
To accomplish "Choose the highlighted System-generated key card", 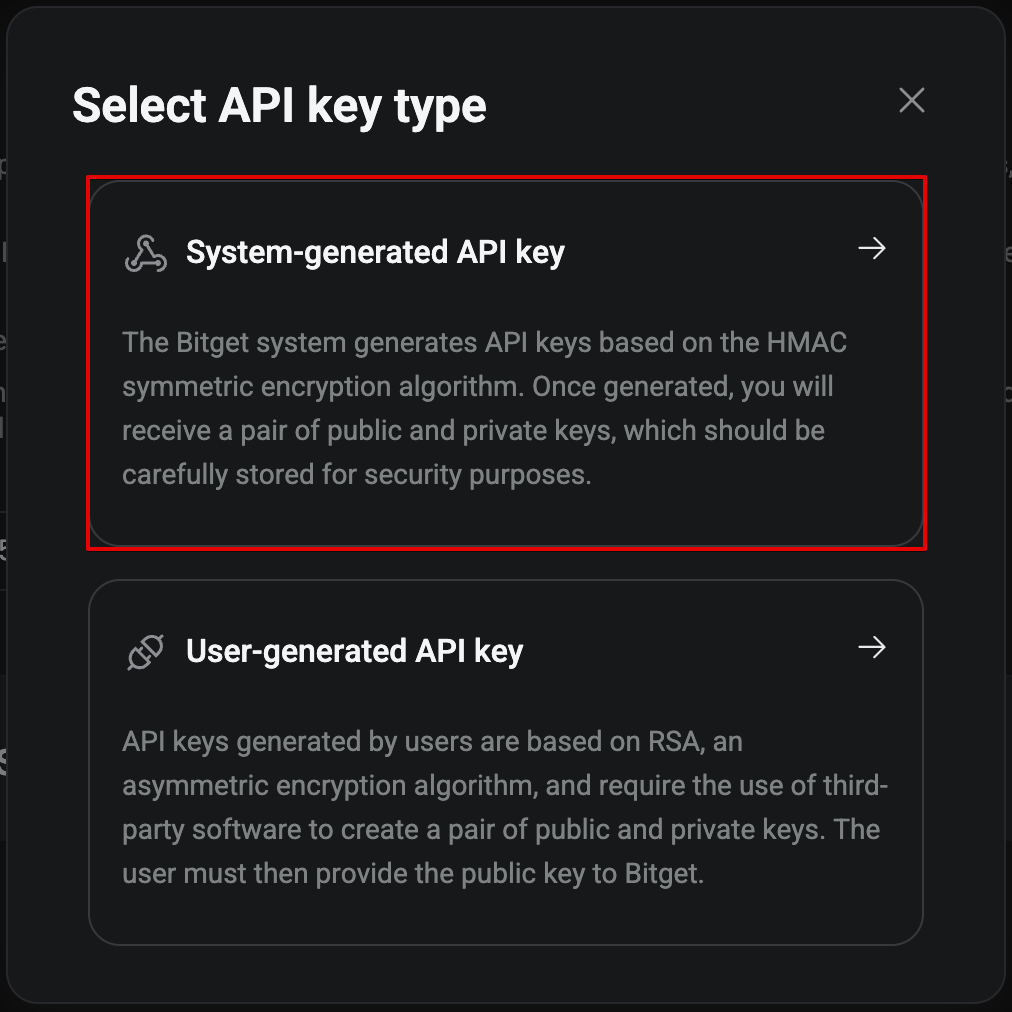I will 506,363.
